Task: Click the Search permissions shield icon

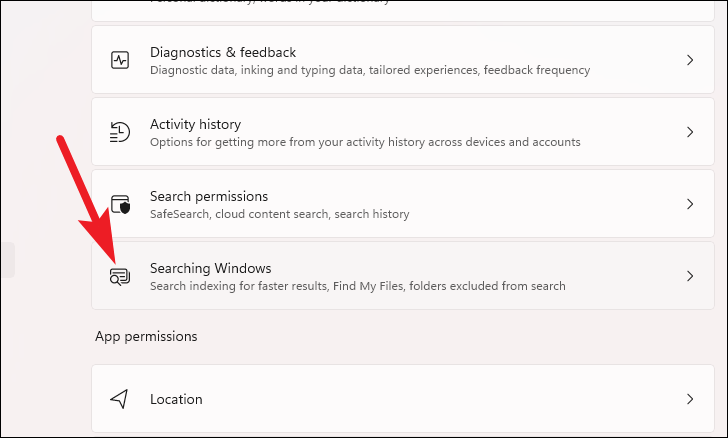Action: pos(120,204)
